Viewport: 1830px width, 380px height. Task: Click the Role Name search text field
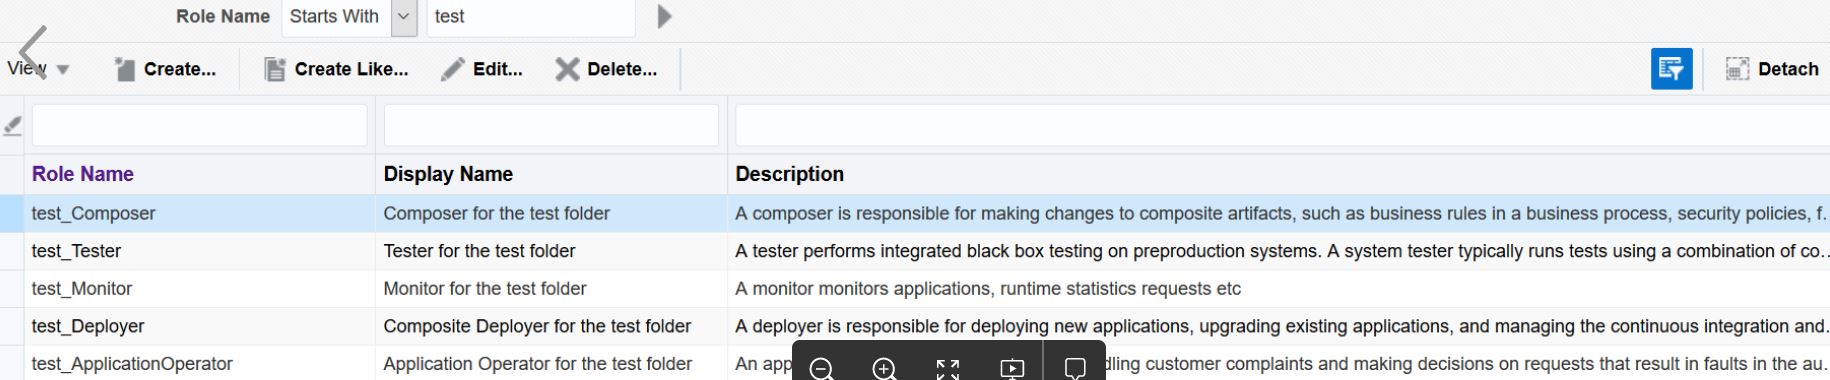[531, 17]
